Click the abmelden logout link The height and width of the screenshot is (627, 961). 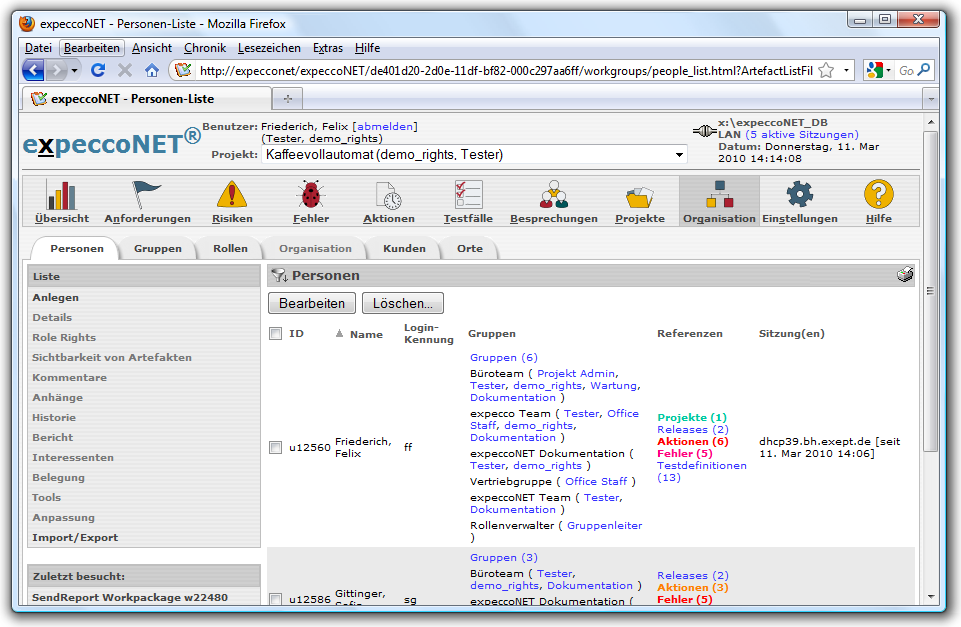tap(385, 127)
